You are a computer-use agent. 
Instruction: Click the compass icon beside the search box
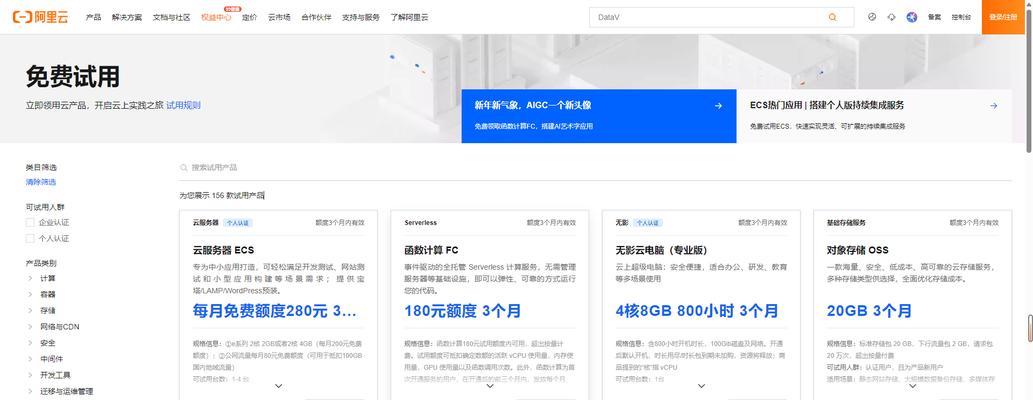pyautogui.click(x=872, y=17)
